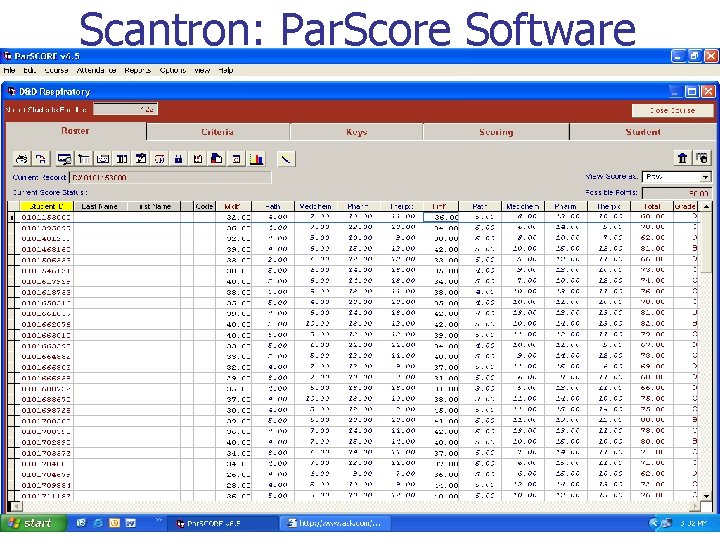Click the Grade column header

pyautogui.click(x=685, y=206)
